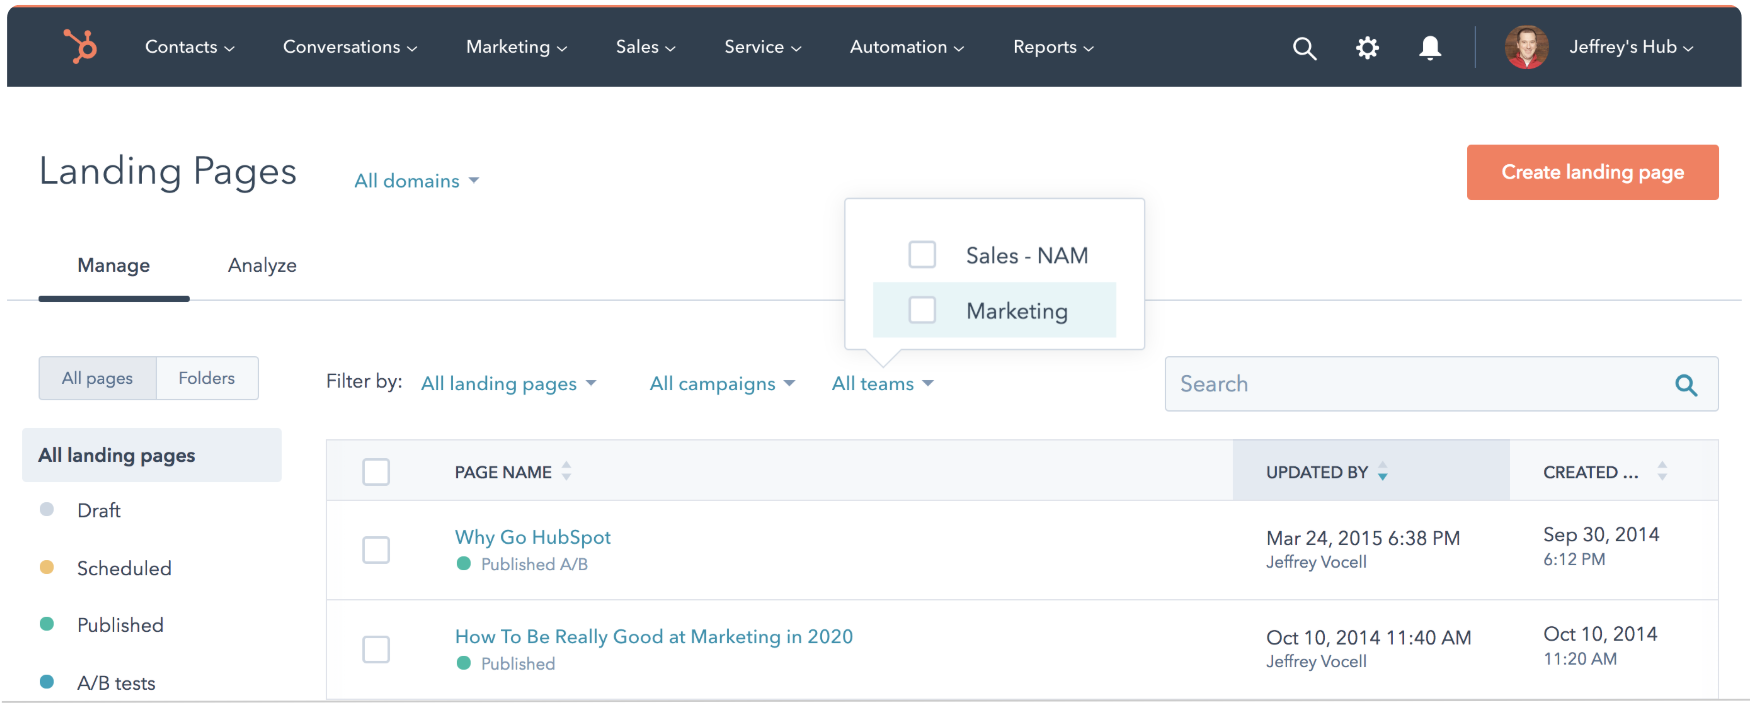Click the blue A/B tests dot
1750x706 pixels.
(47, 682)
